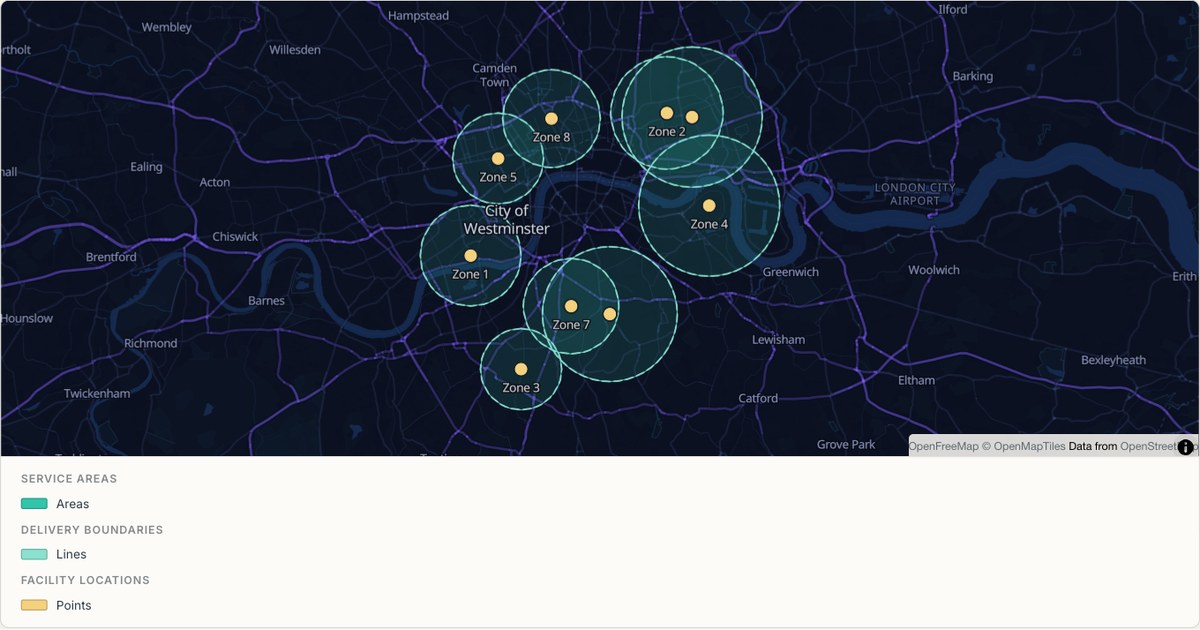Click the "Points" legend label
The width and height of the screenshot is (1200, 630).
(x=74, y=605)
